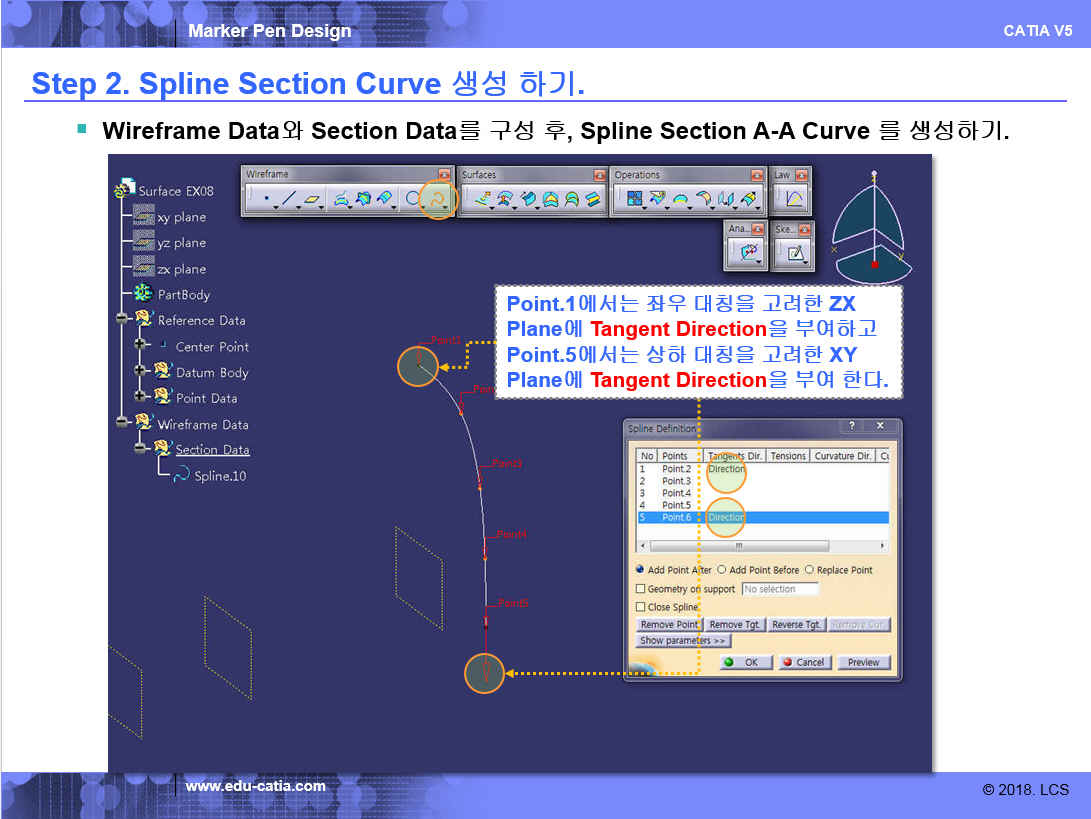1091x819 pixels.
Task: Expand the Point Data tree node
Action: click(x=141, y=398)
